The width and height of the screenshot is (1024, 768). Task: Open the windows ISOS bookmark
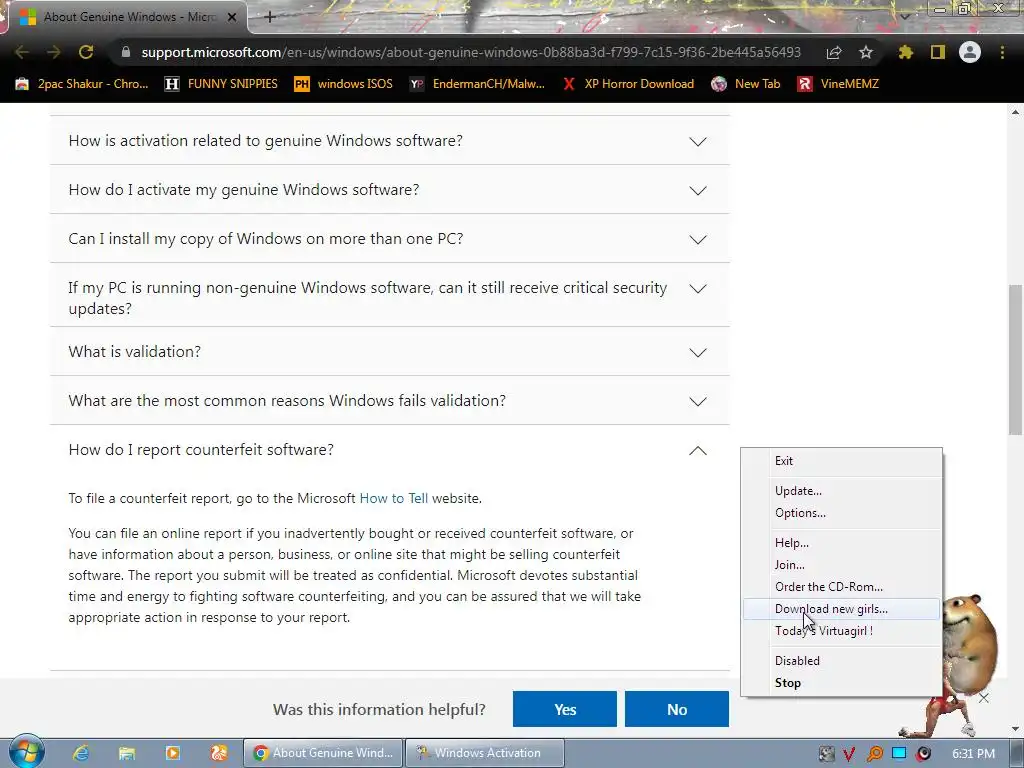click(344, 84)
